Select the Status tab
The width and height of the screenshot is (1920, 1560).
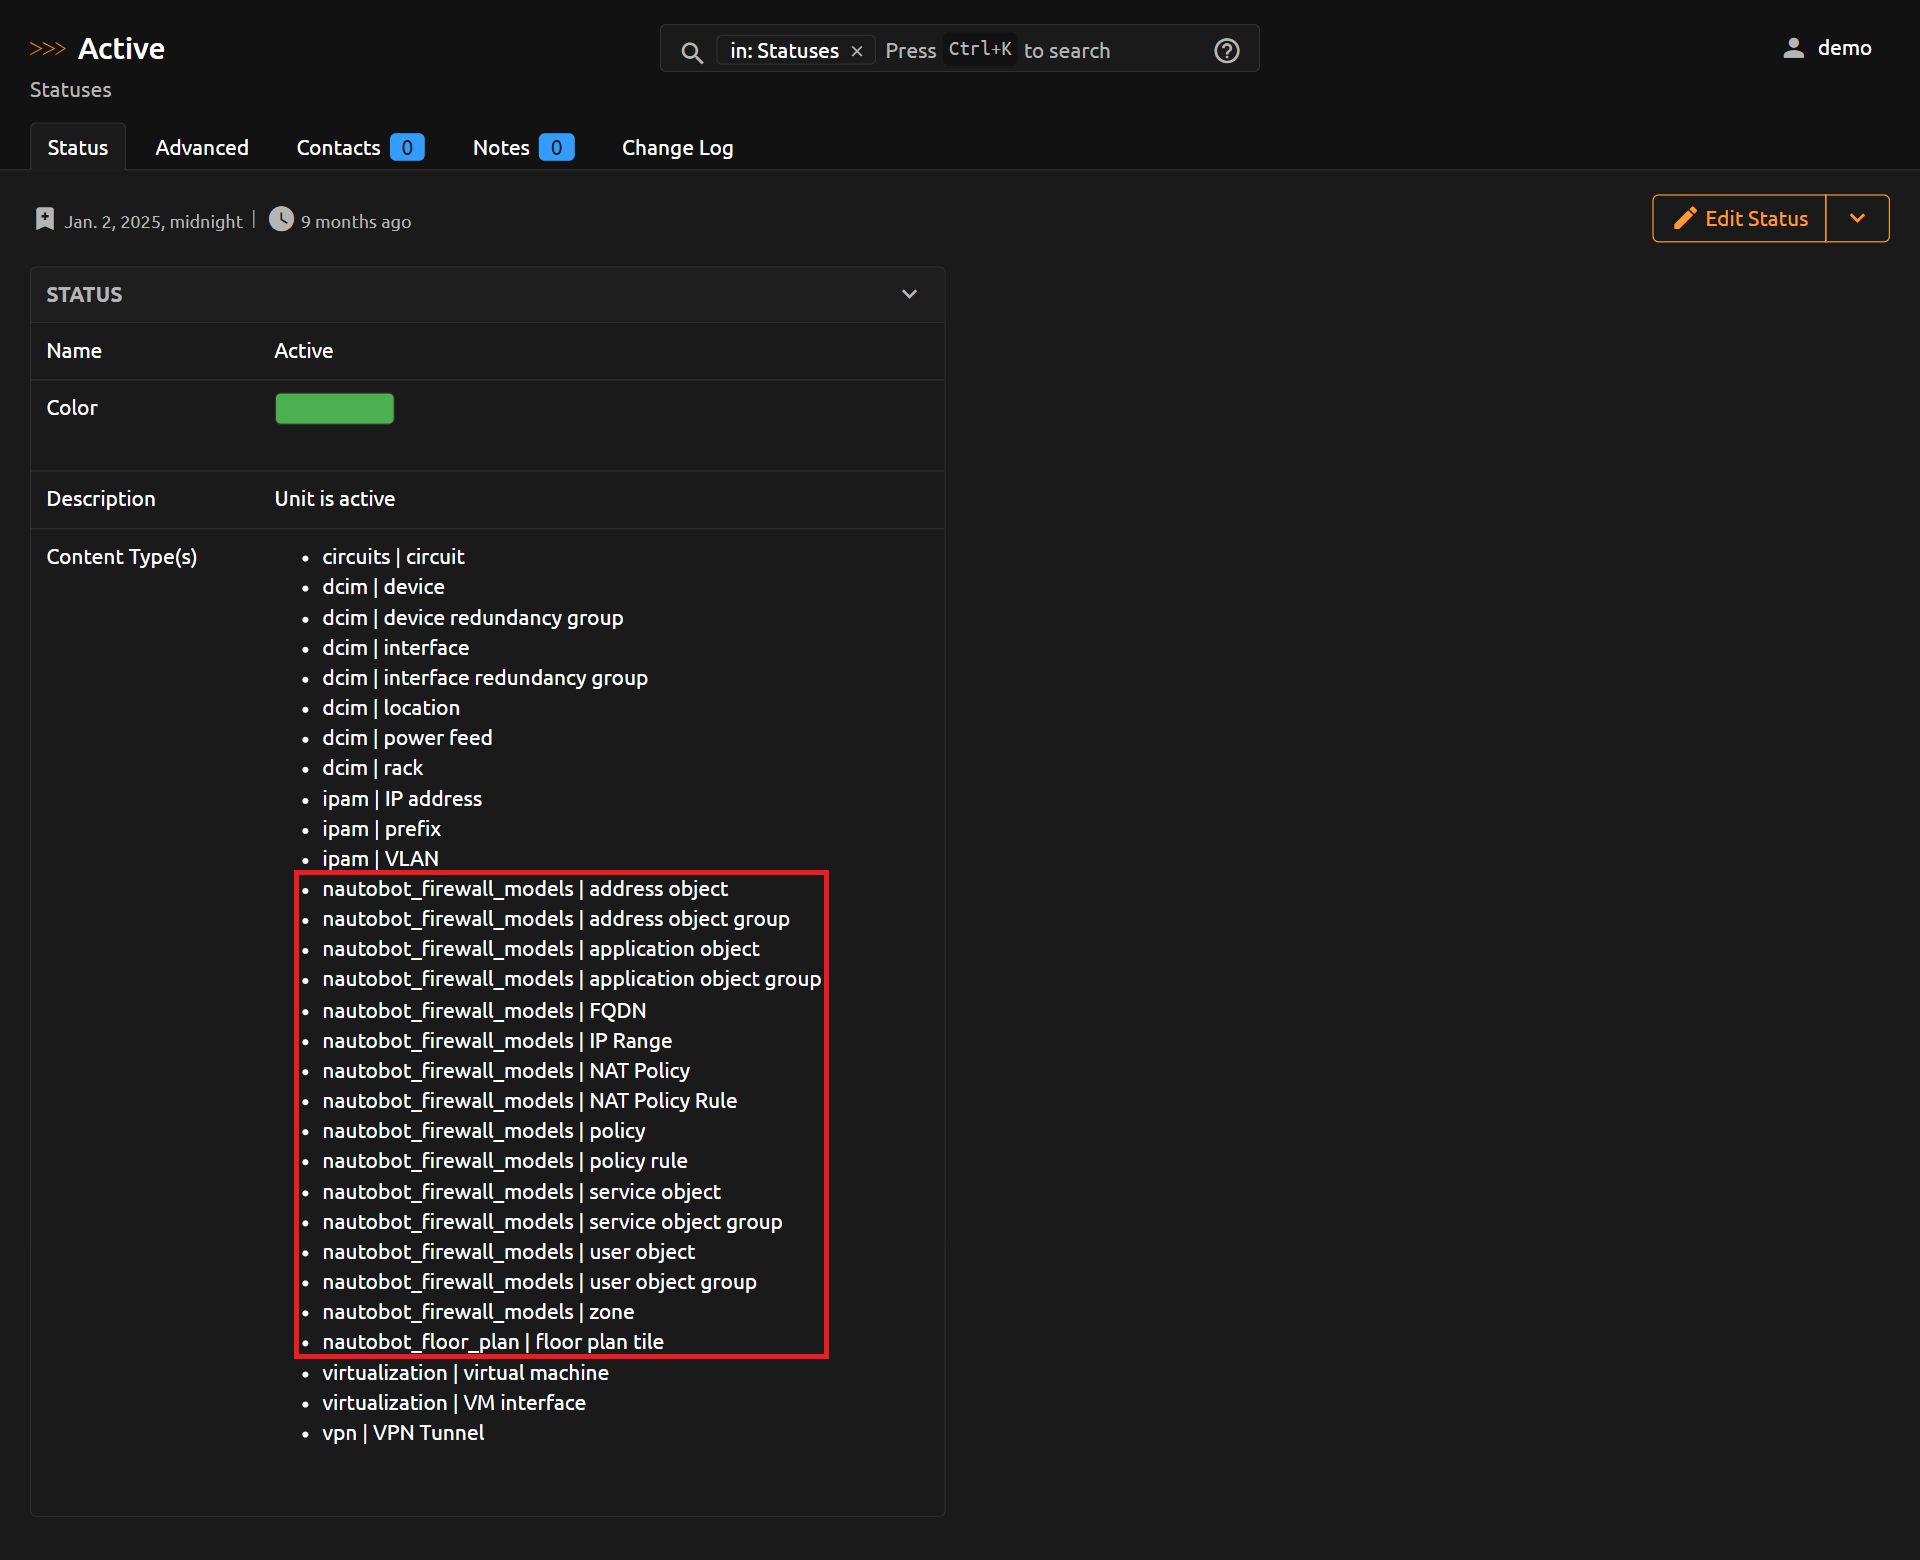pyautogui.click(x=78, y=147)
